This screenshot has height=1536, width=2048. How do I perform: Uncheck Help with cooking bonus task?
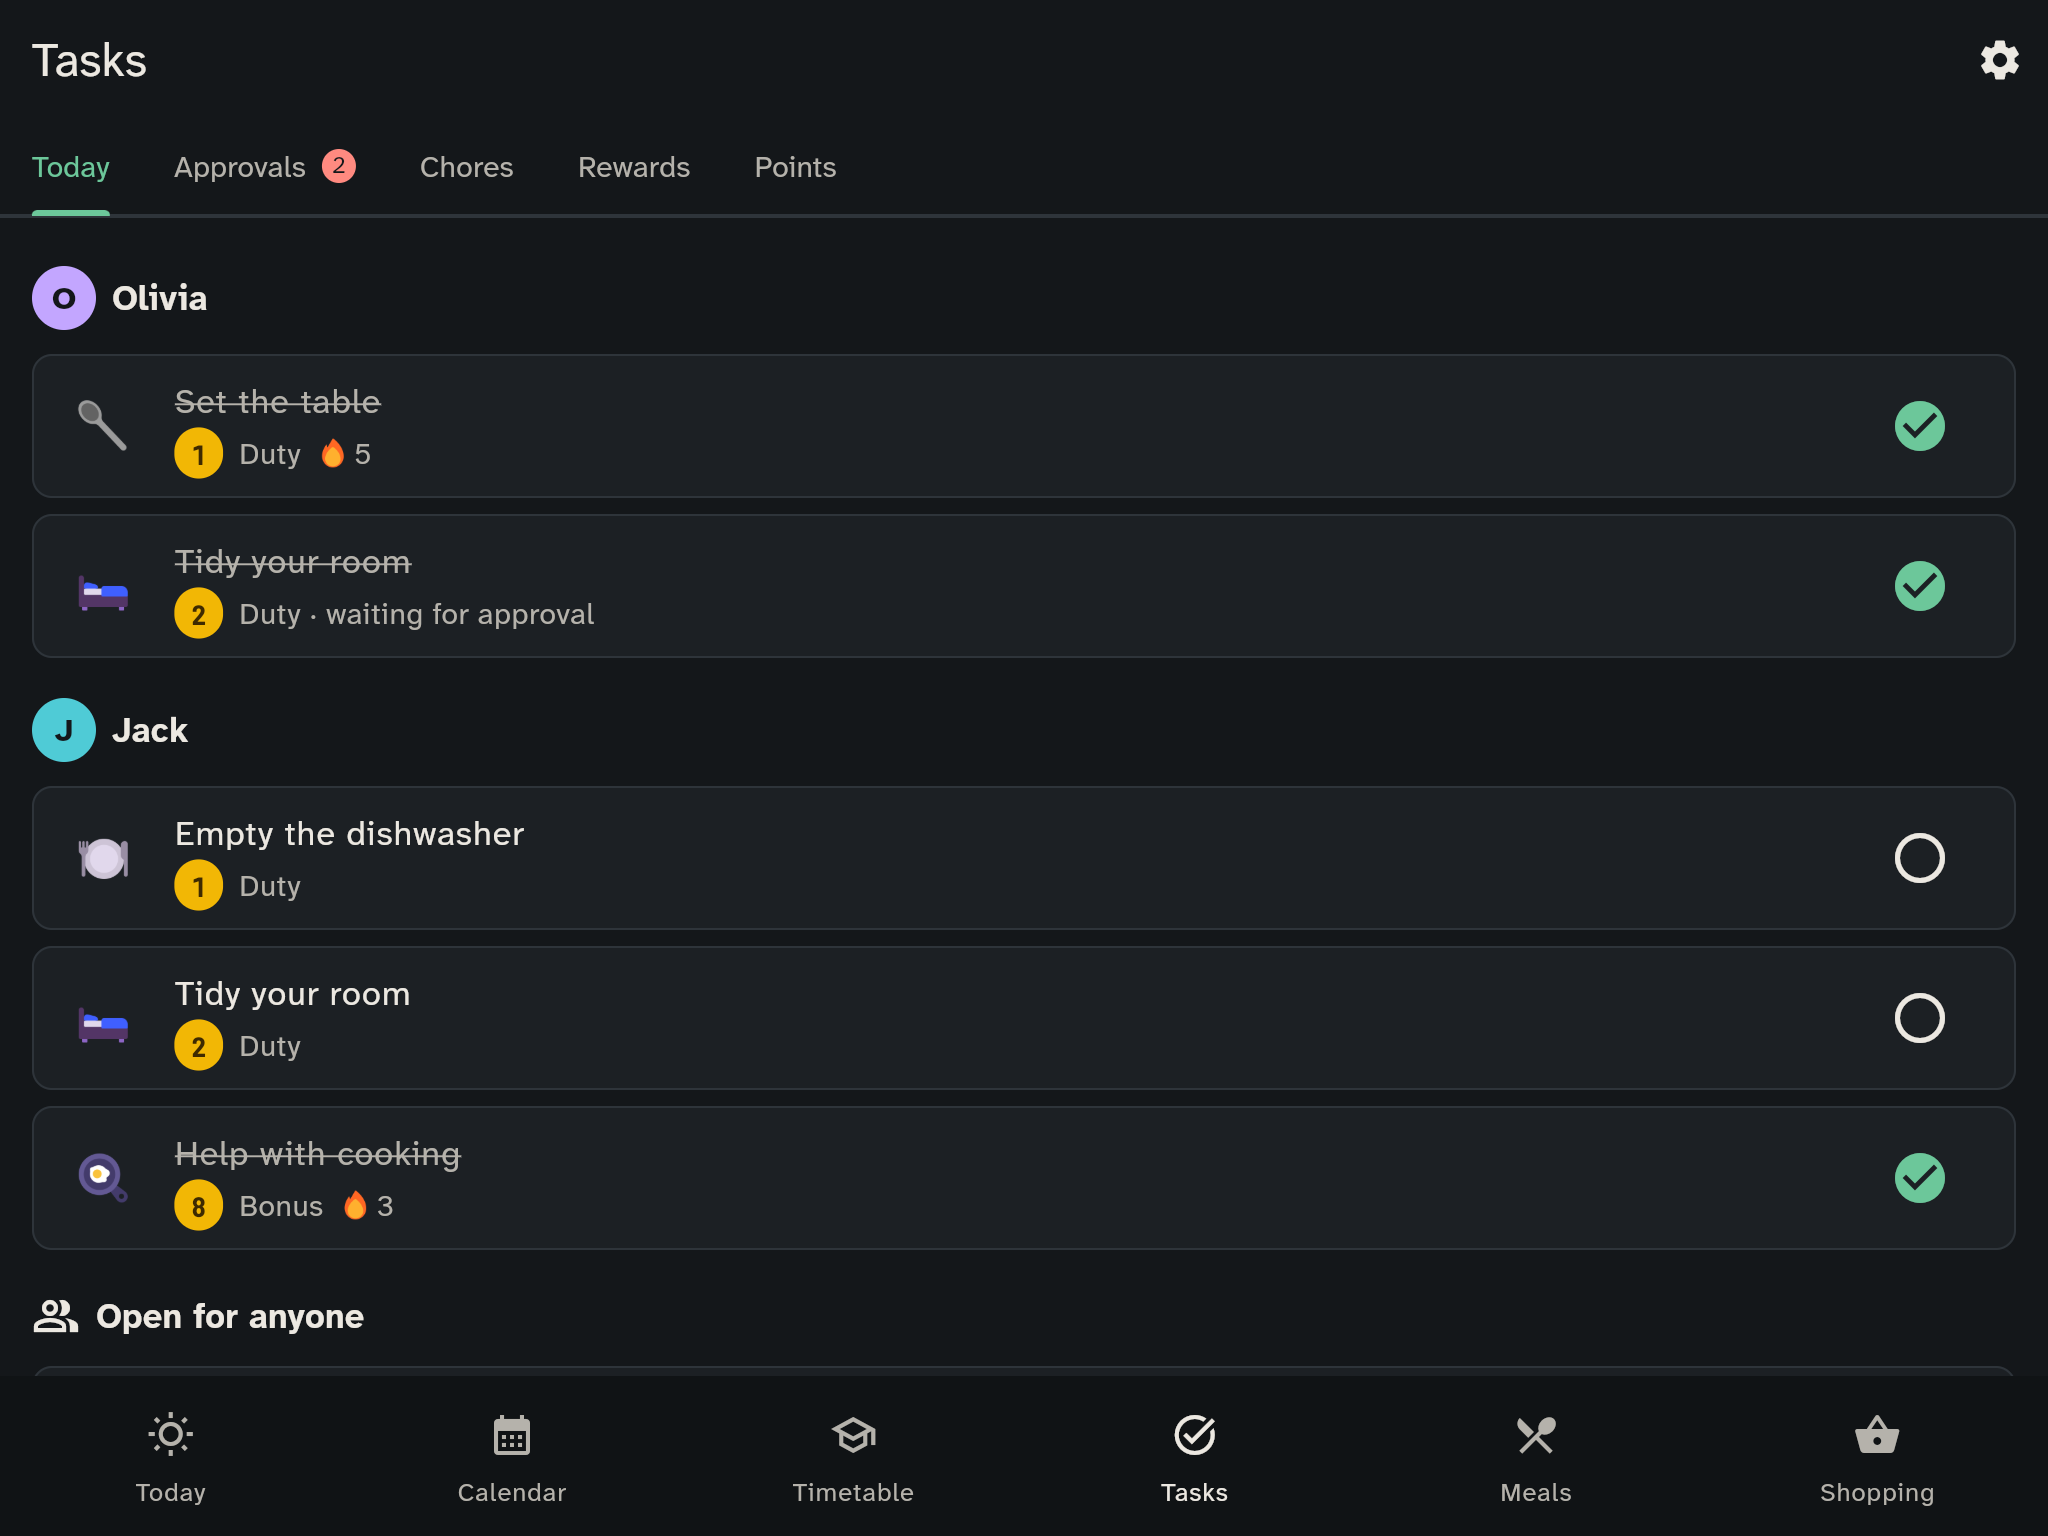1919,1178
